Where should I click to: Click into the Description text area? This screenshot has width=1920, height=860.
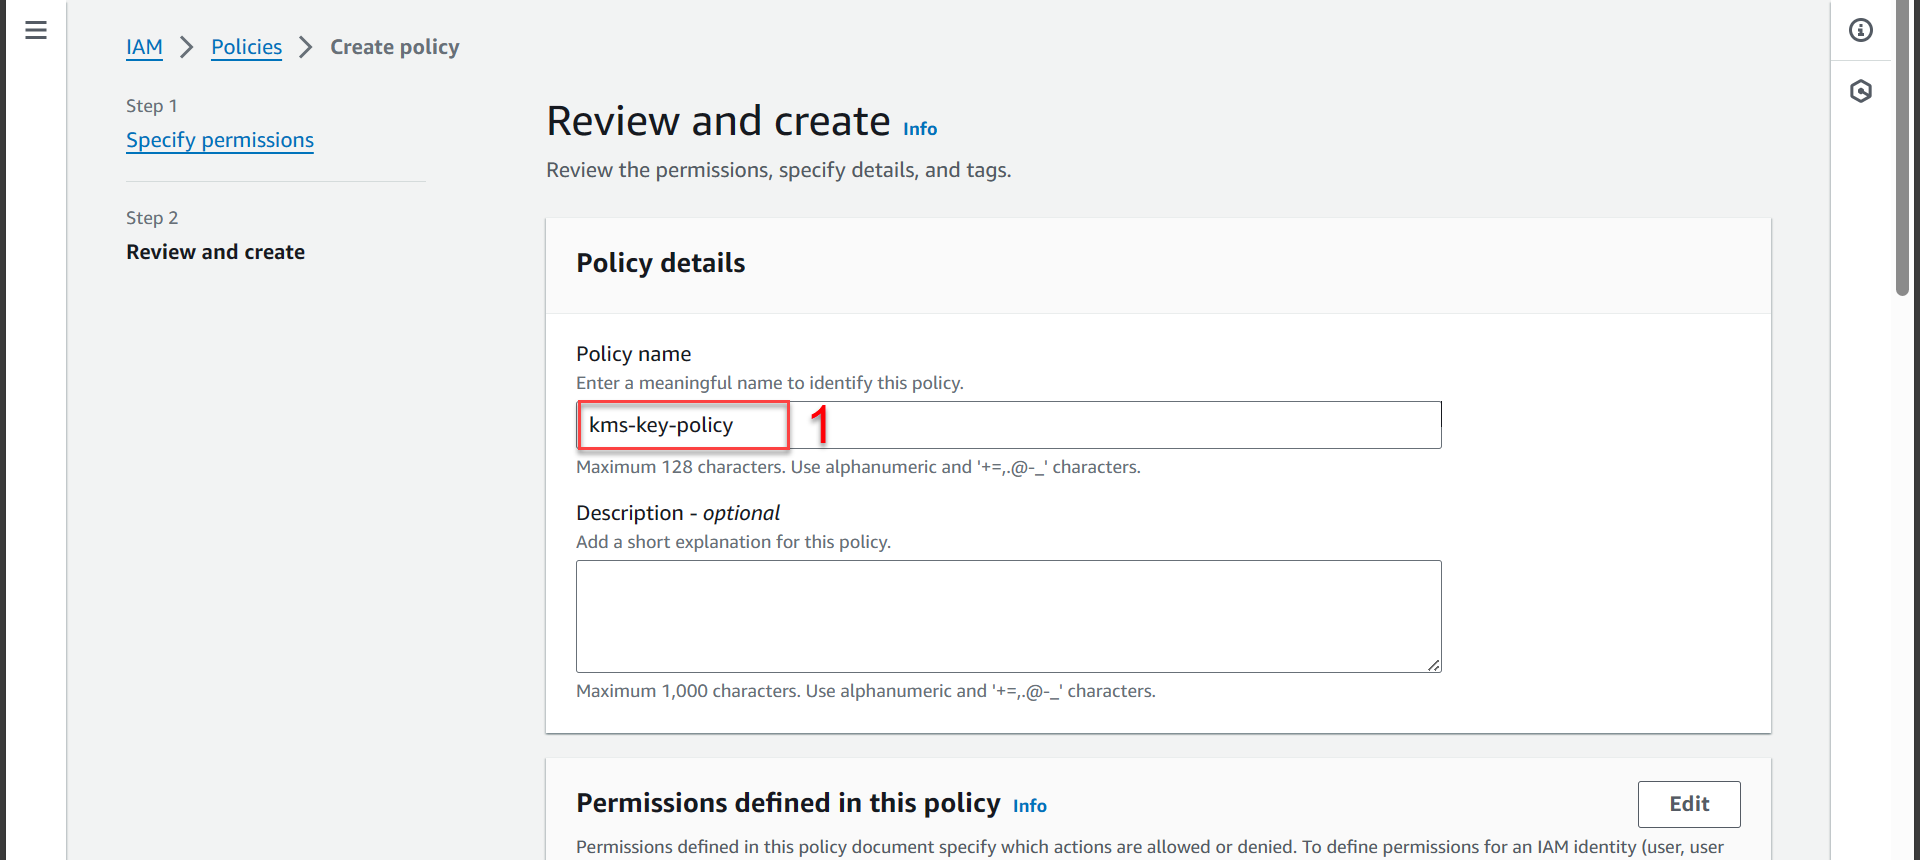point(1008,616)
